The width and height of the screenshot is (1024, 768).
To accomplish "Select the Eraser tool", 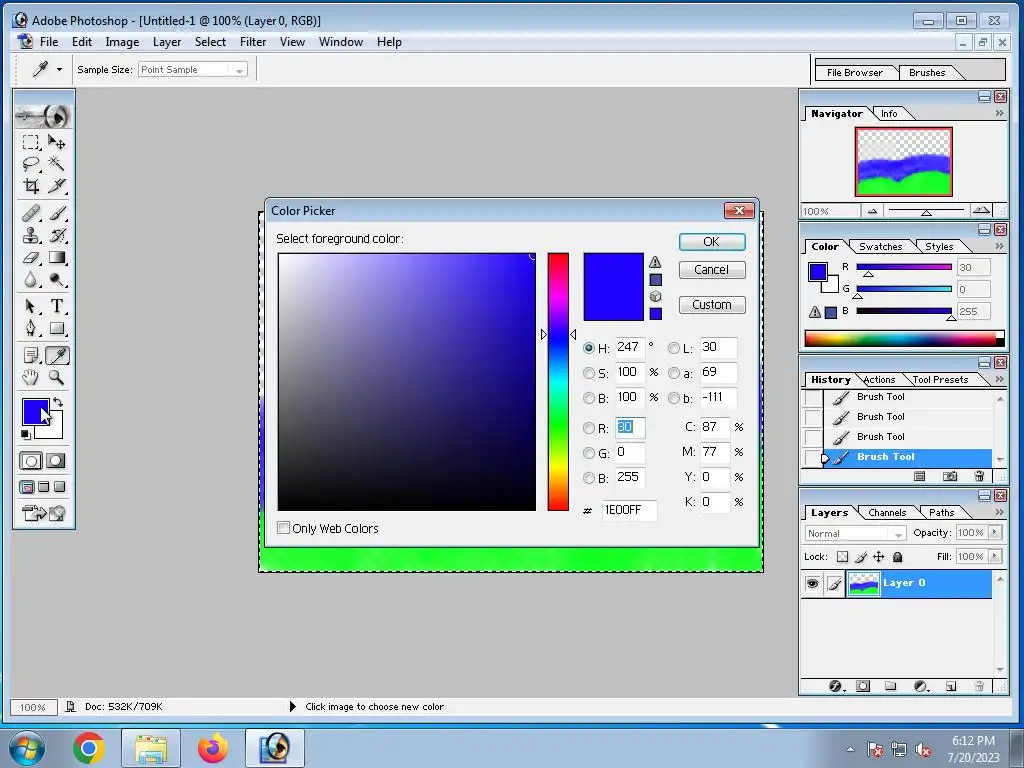I will coord(30,257).
